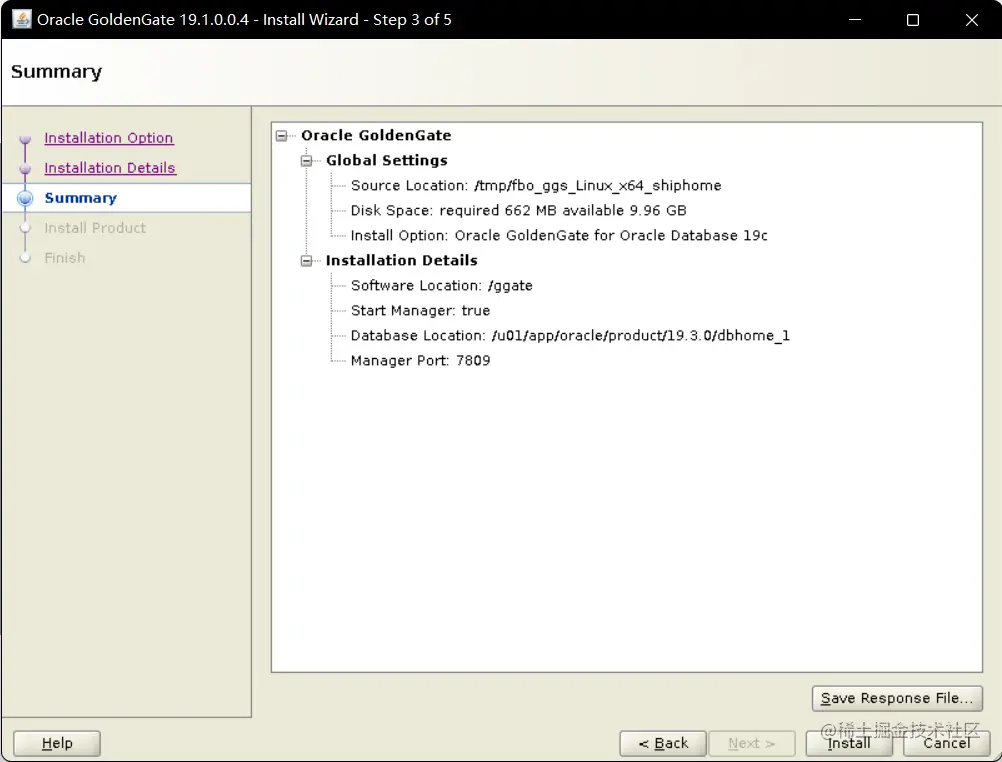Viewport: 1002px width, 762px height.
Task: Go back using the Back button
Action: 662,743
